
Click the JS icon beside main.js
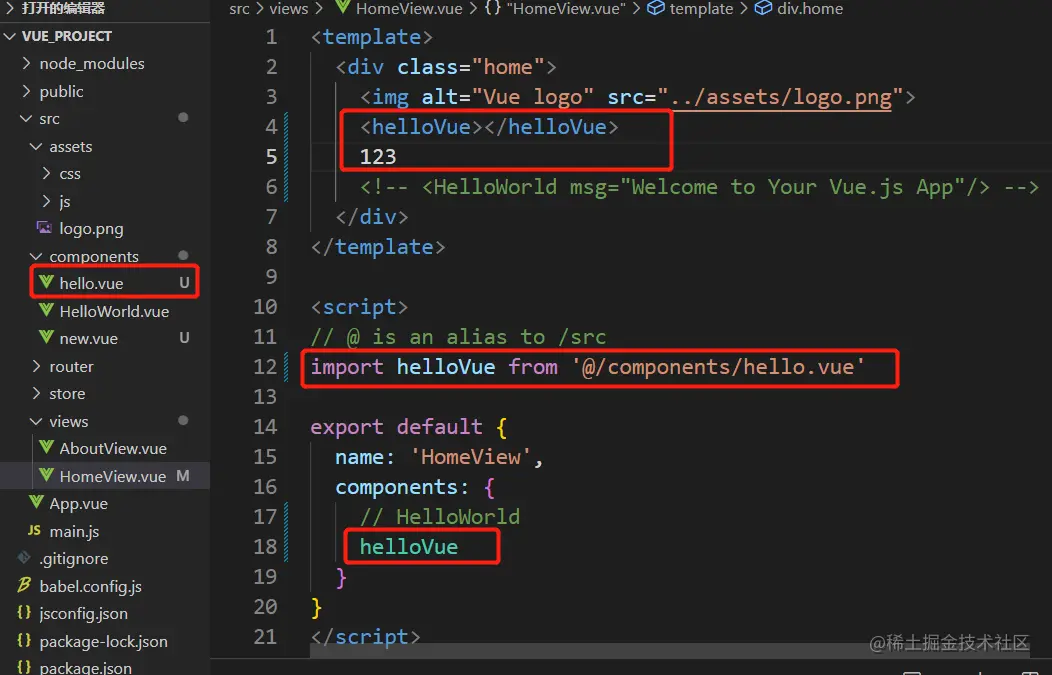pos(34,530)
